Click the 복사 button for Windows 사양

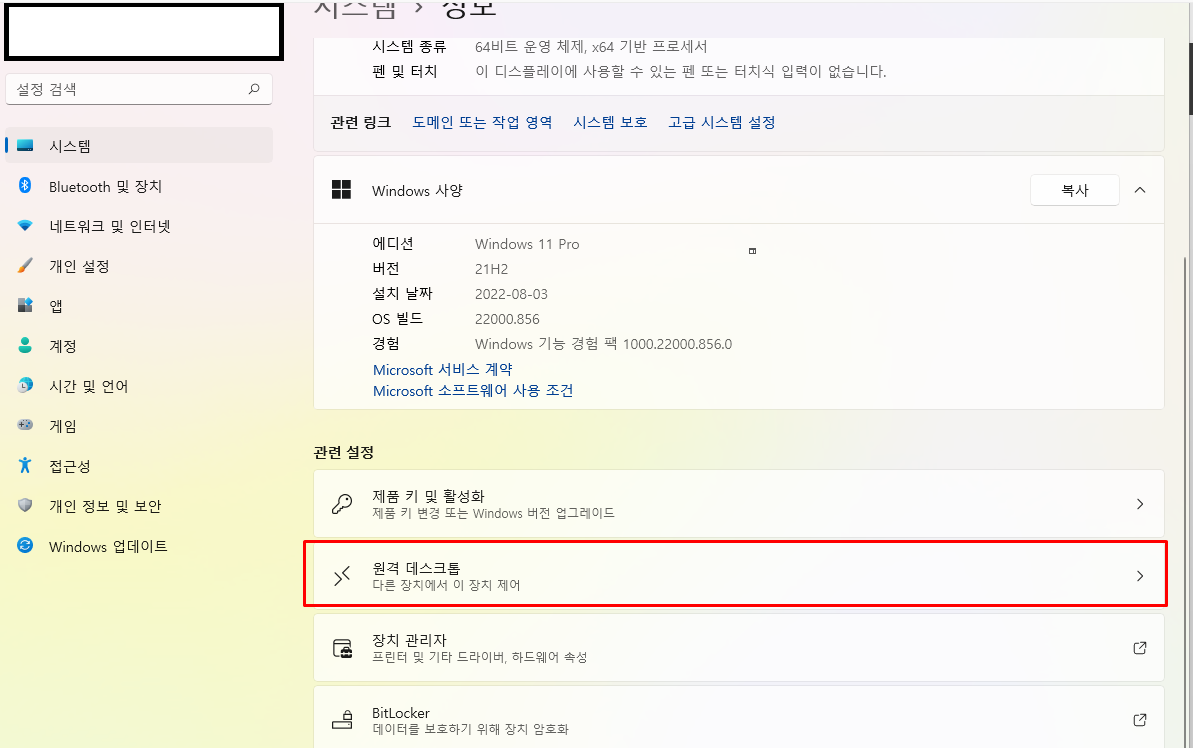tap(1074, 190)
